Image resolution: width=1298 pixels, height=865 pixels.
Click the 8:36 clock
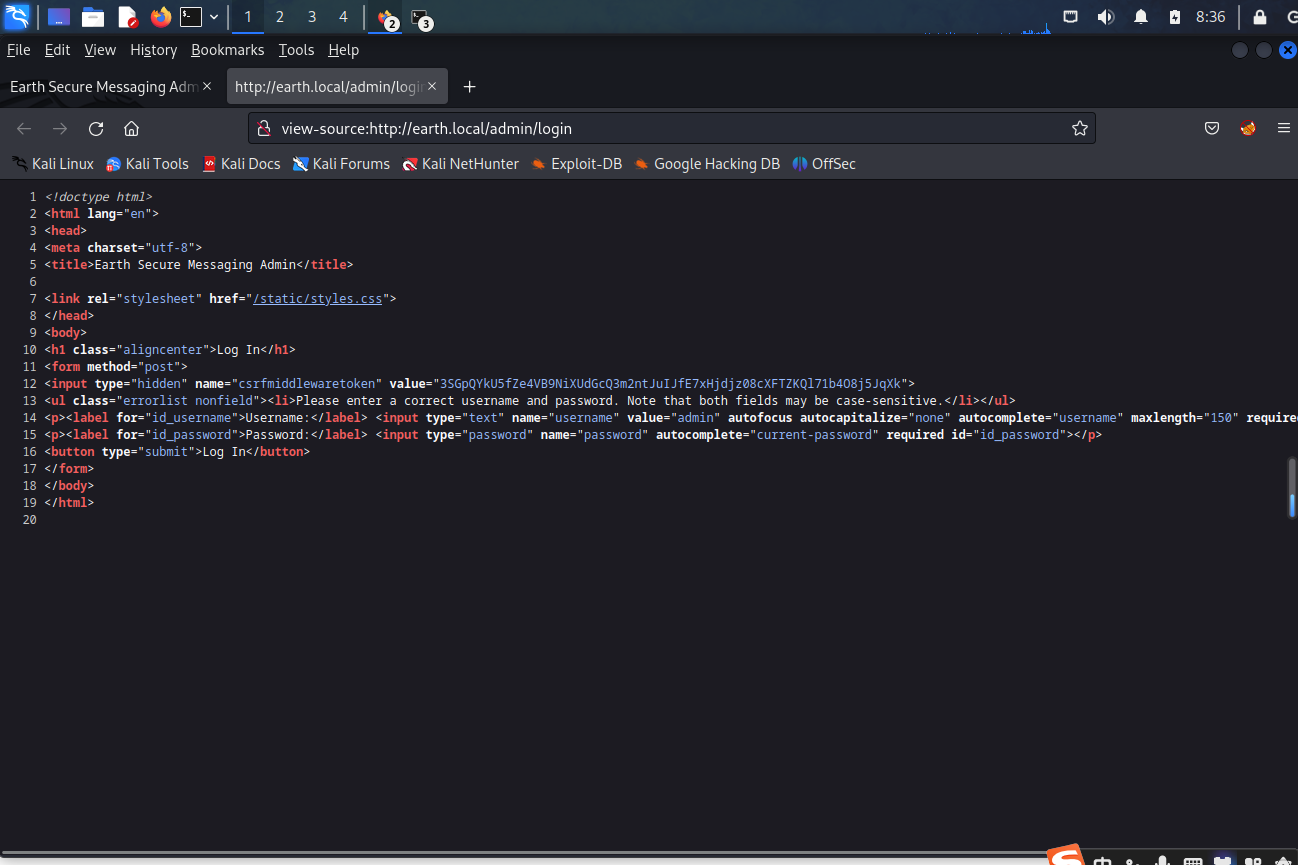[1210, 17]
